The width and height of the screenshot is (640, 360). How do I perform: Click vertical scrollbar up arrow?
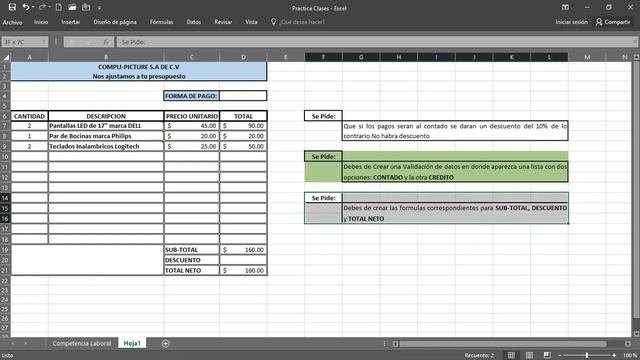pos(636,57)
